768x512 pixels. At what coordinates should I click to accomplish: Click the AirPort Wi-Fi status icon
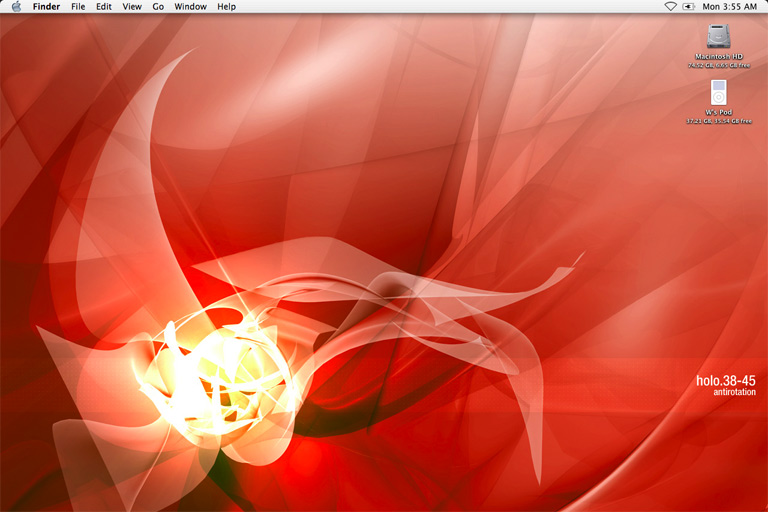click(x=670, y=6)
